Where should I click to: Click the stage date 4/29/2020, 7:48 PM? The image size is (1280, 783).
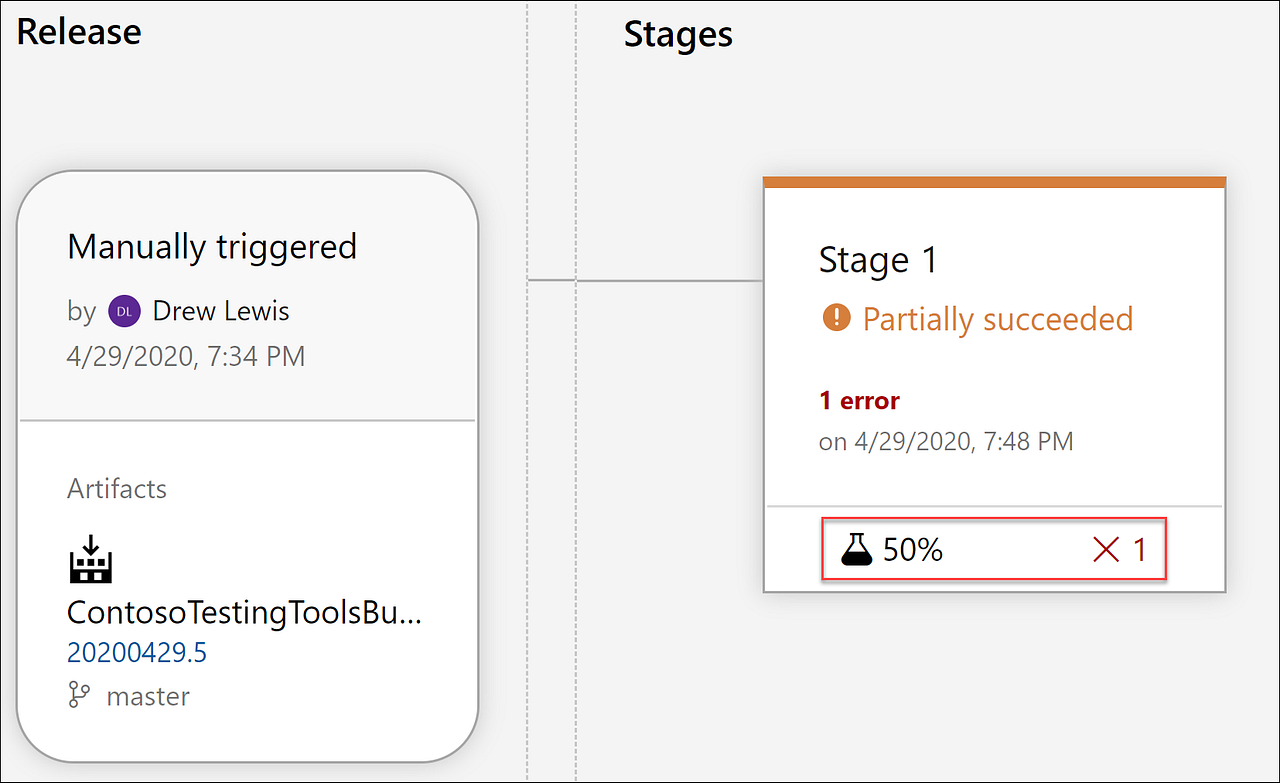pyautogui.click(x=946, y=441)
